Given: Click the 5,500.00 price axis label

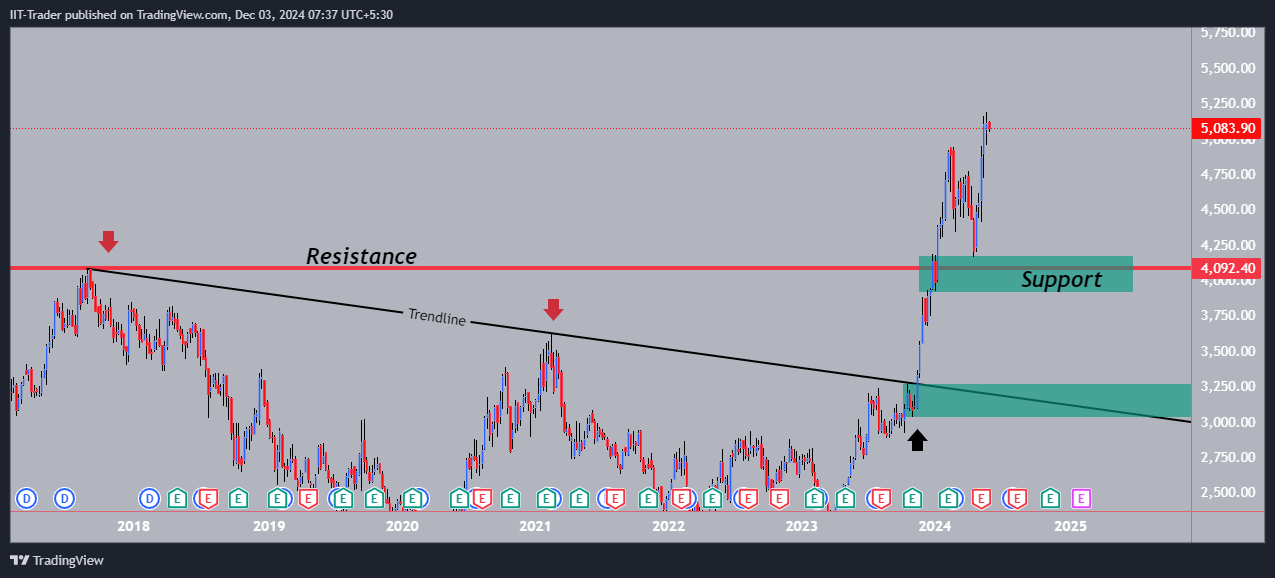Looking at the screenshot, I should 1229,68.
